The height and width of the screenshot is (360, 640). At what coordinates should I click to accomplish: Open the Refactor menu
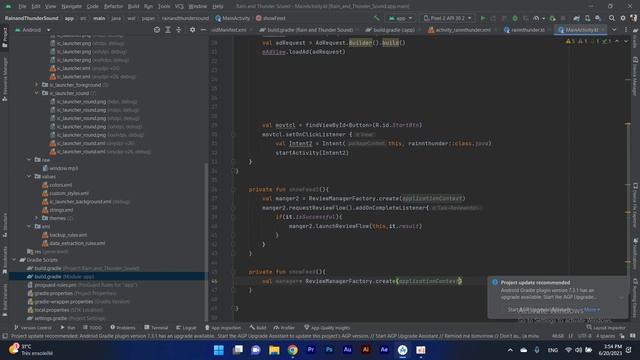click(113, 7)
